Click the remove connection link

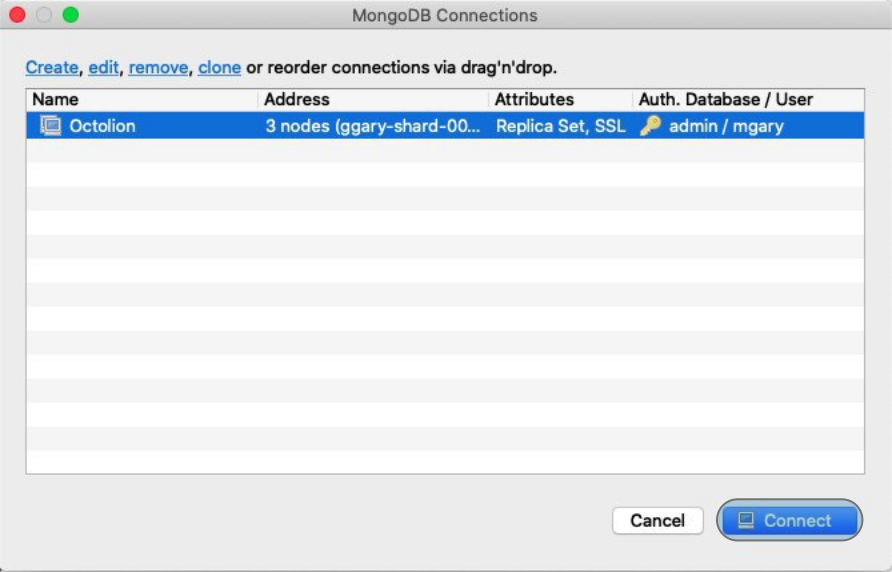(x=158, y=67)
